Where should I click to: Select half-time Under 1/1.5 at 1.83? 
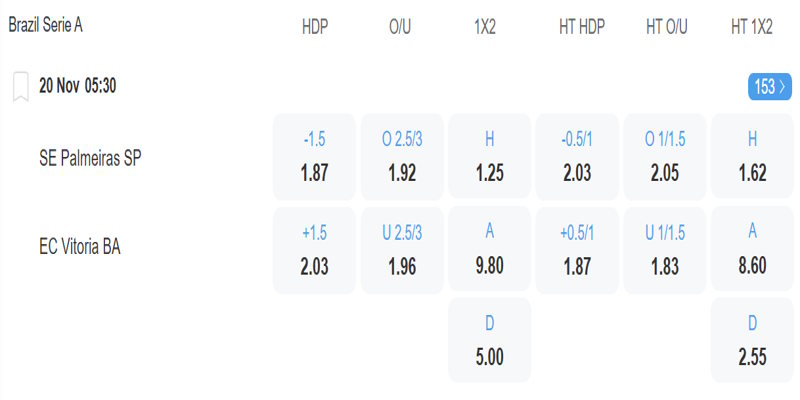tap(664, 250)
